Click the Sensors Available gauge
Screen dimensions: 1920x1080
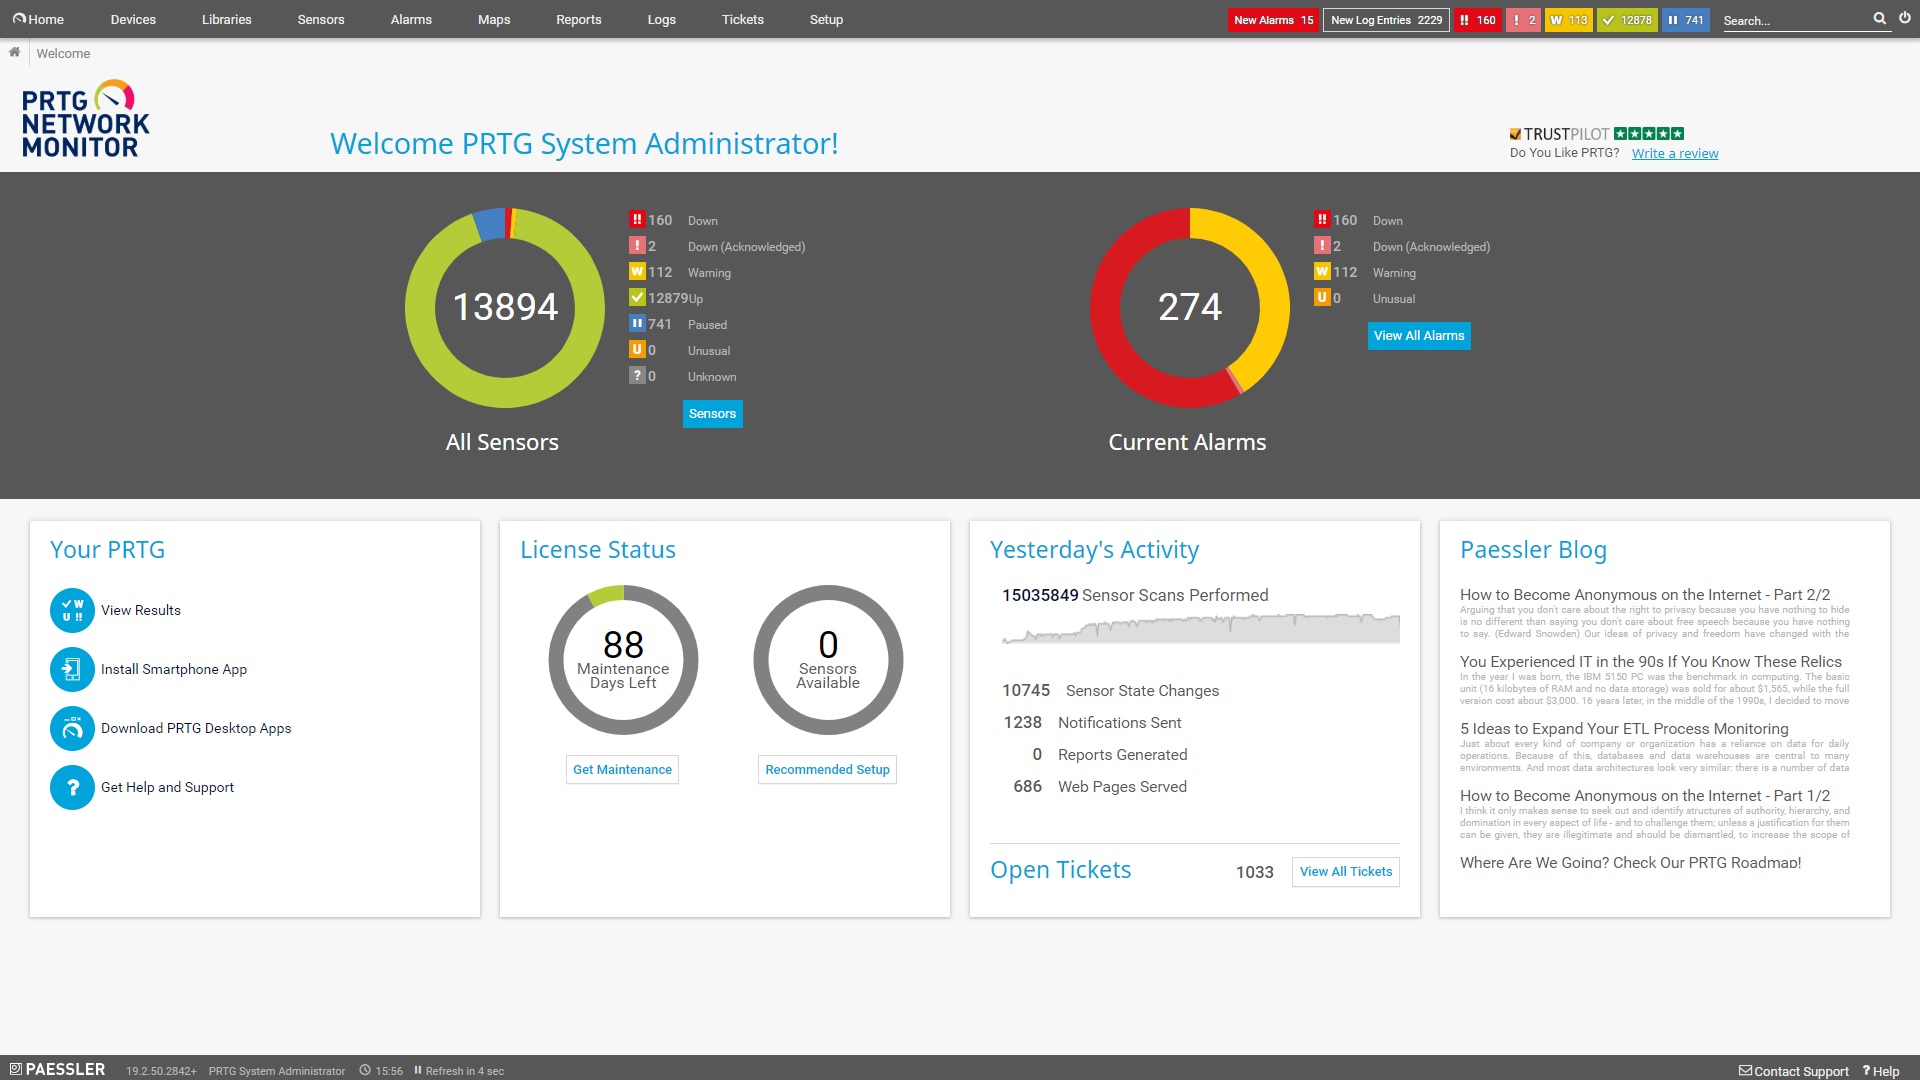[x=828, y=660]
